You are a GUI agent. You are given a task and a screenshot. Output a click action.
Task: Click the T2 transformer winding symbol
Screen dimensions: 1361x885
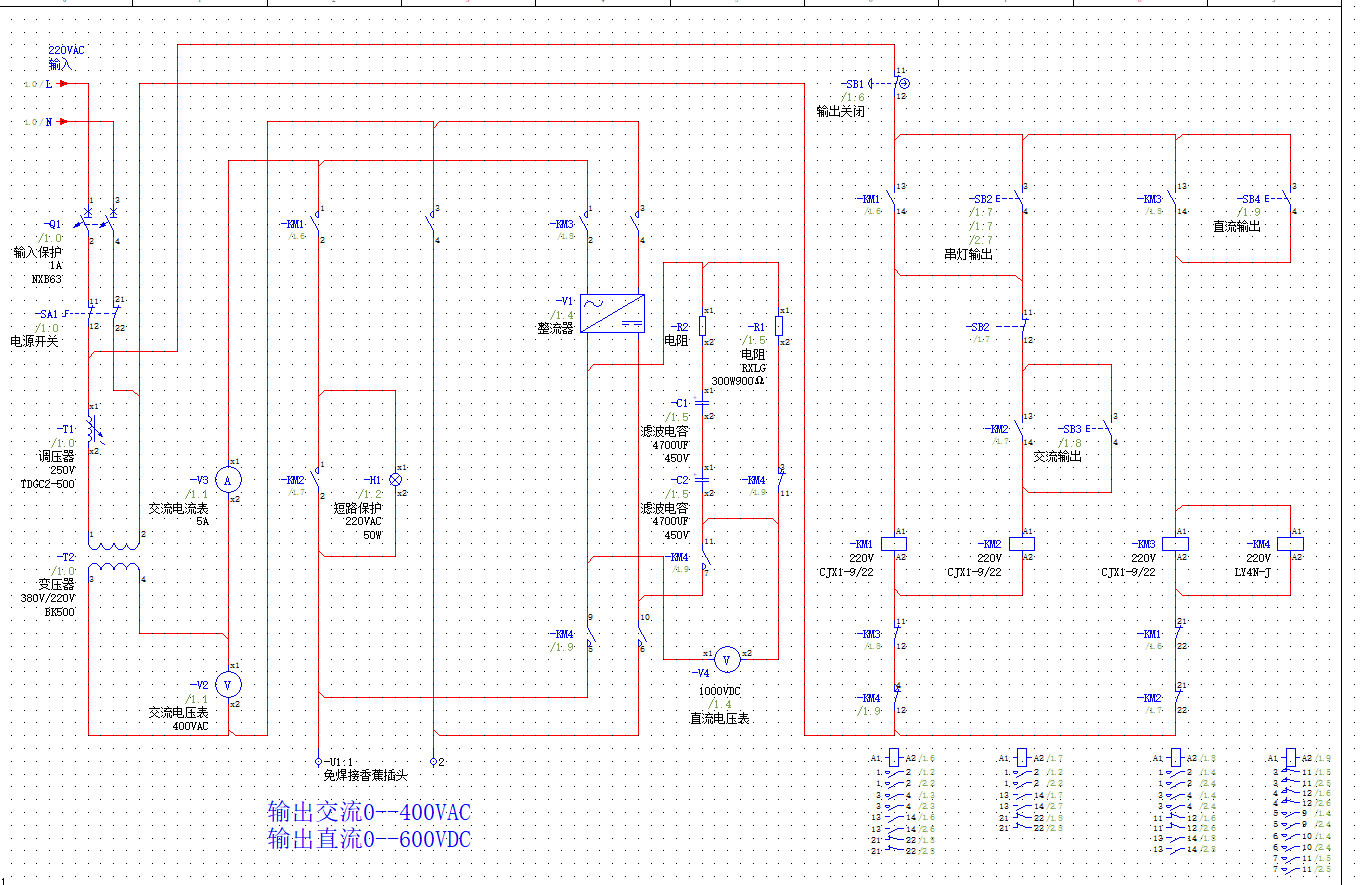tap(115, 557)
